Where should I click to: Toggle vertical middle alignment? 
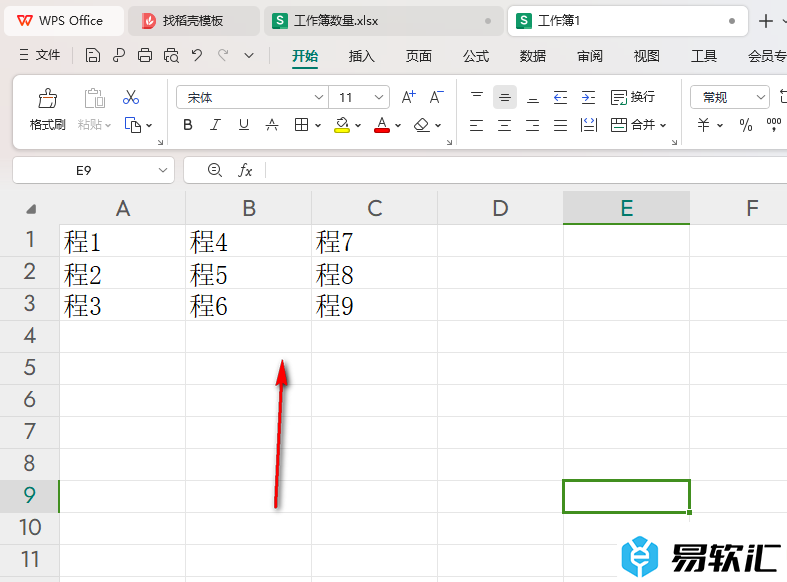pos(505,97)
